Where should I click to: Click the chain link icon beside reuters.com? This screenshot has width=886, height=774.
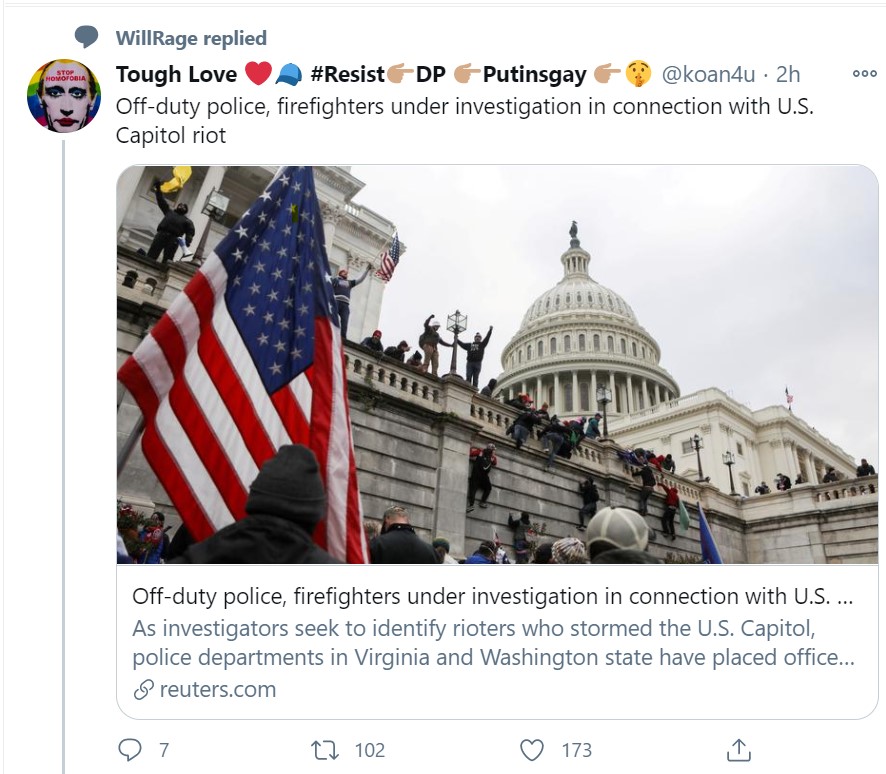[144, 689]
